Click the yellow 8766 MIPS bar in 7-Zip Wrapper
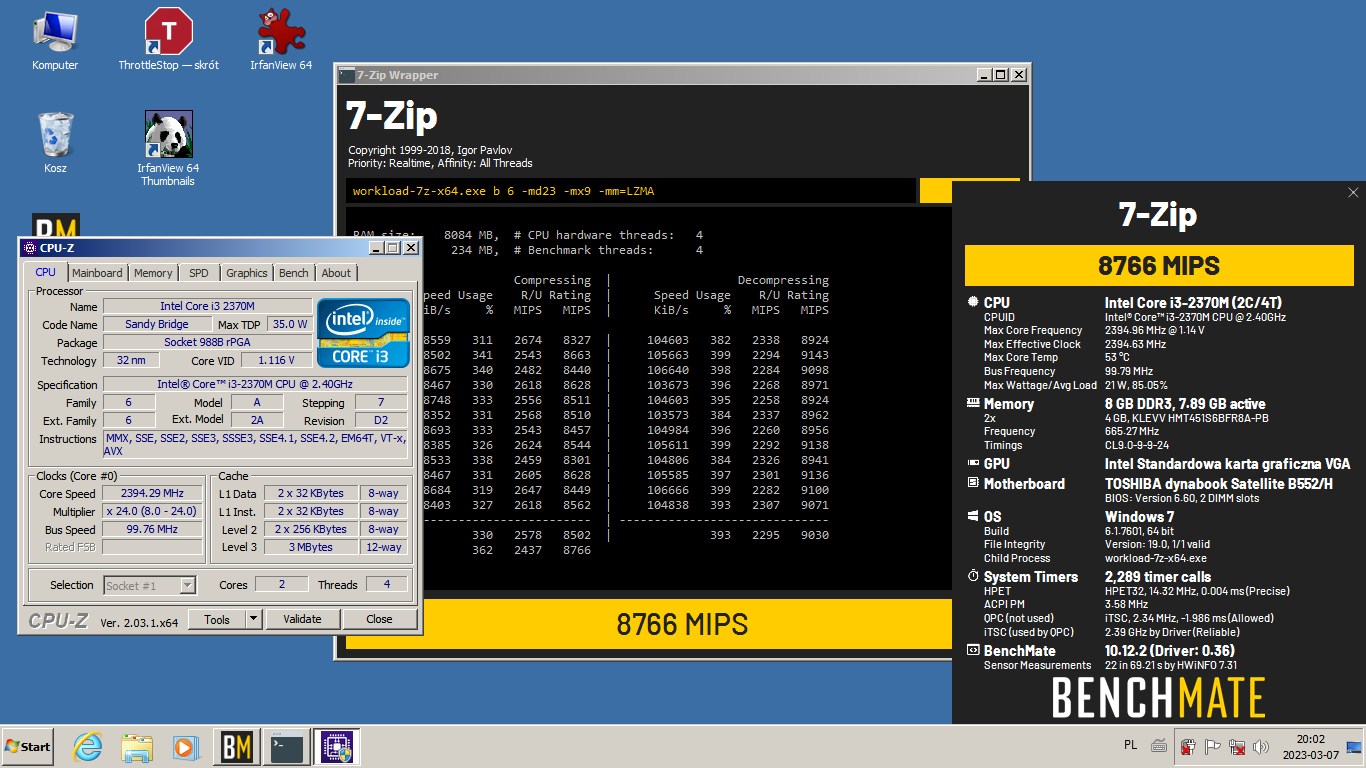The width and height of the screenshot is (1366, 768). click(683, 625)
